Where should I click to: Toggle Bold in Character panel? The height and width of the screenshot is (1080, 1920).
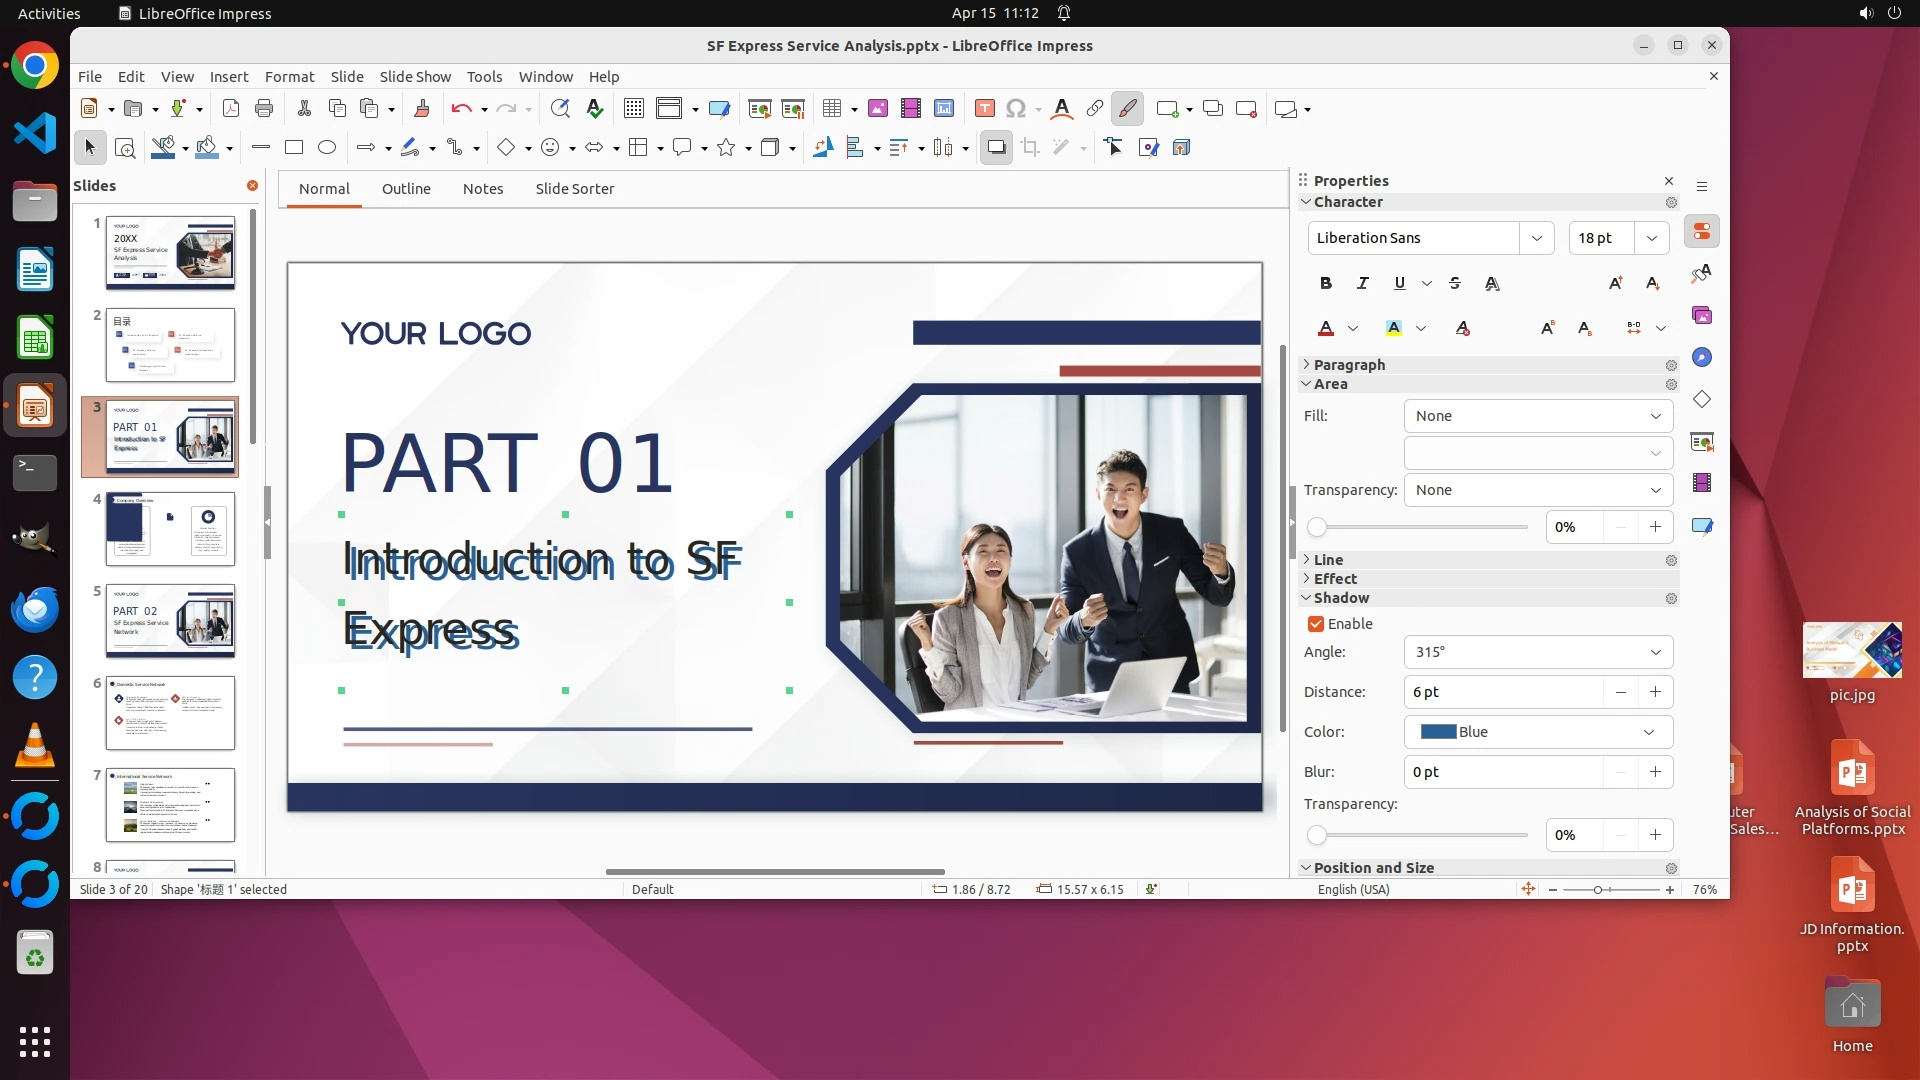(x=1326, y=284)
